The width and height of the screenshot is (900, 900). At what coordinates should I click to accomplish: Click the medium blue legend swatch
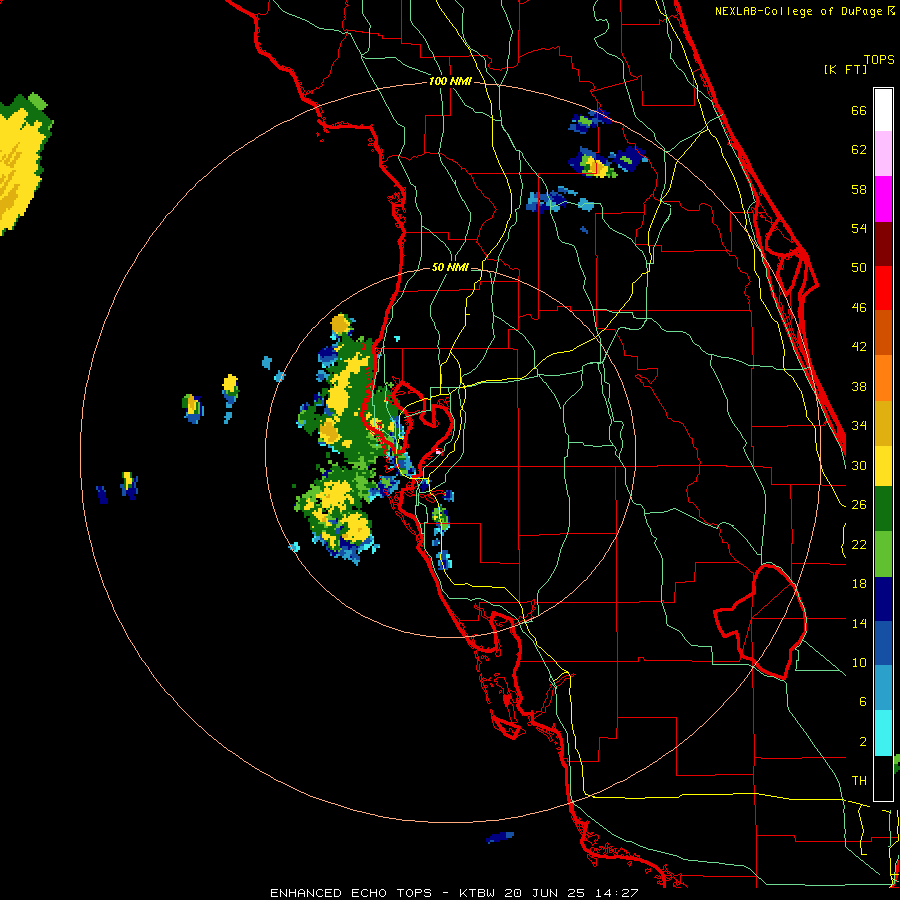pos(883,643)
